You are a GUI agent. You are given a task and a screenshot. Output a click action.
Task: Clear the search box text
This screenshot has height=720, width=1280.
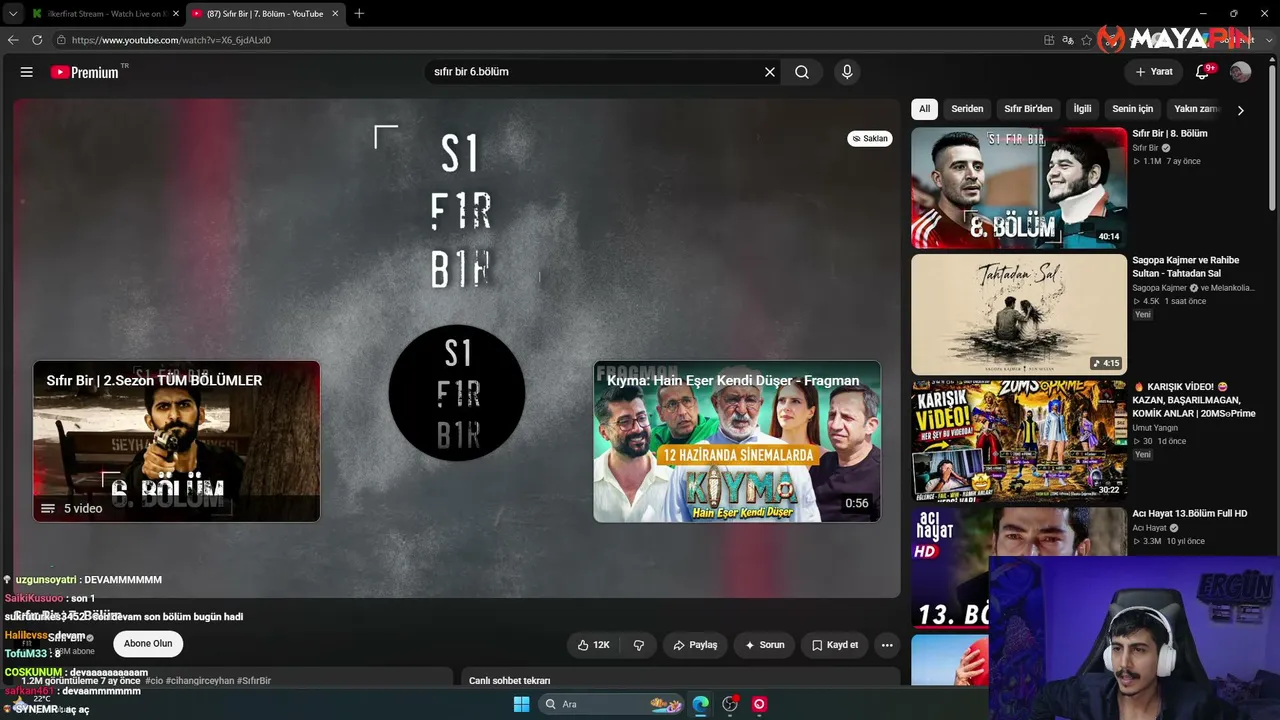click(770, 72)
